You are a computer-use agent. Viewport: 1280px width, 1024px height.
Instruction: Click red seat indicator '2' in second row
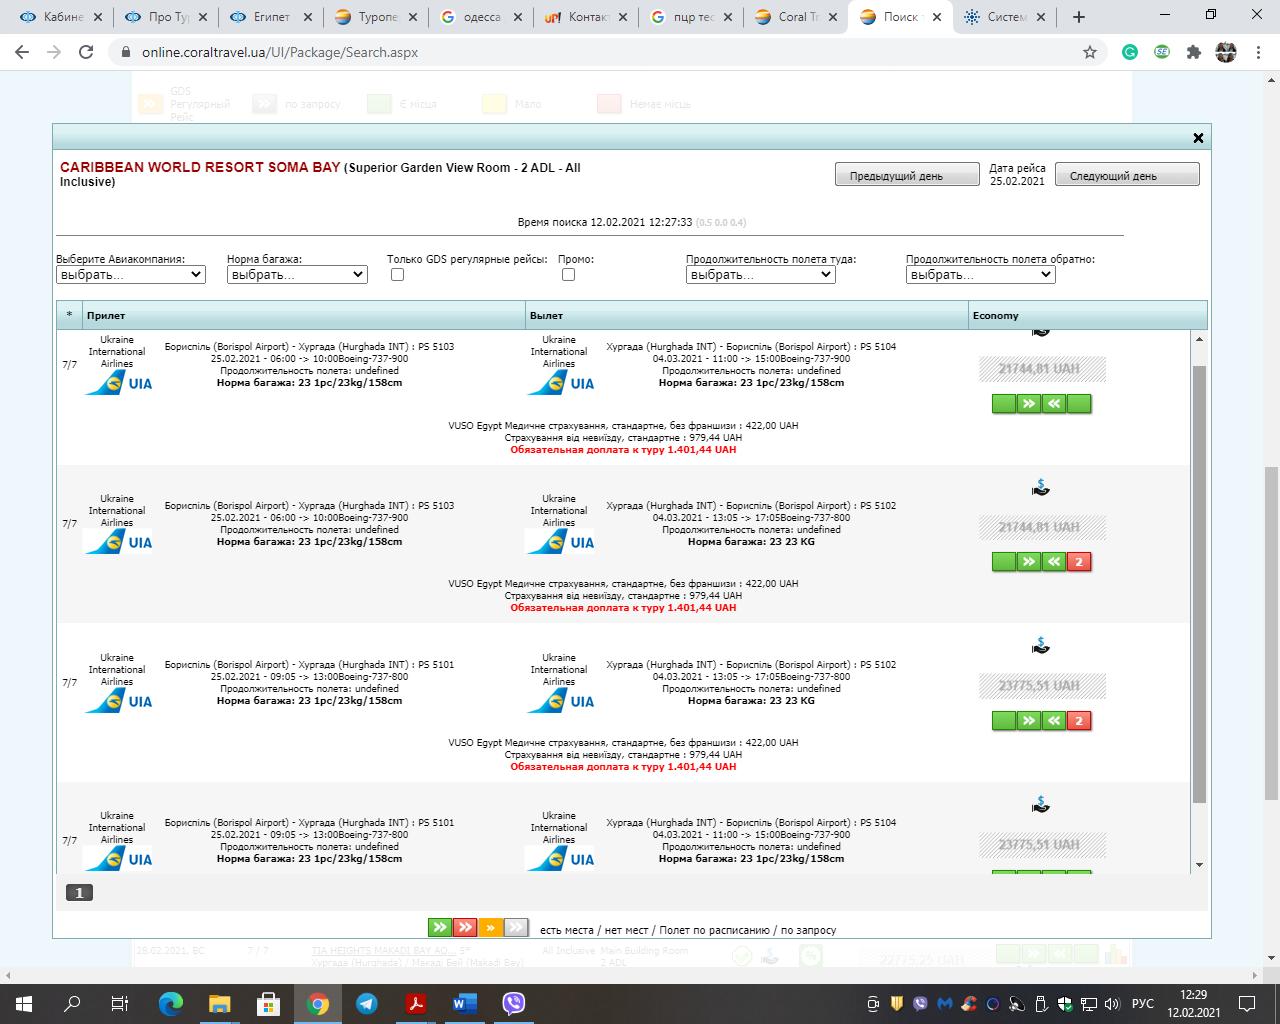[1079, 562]
